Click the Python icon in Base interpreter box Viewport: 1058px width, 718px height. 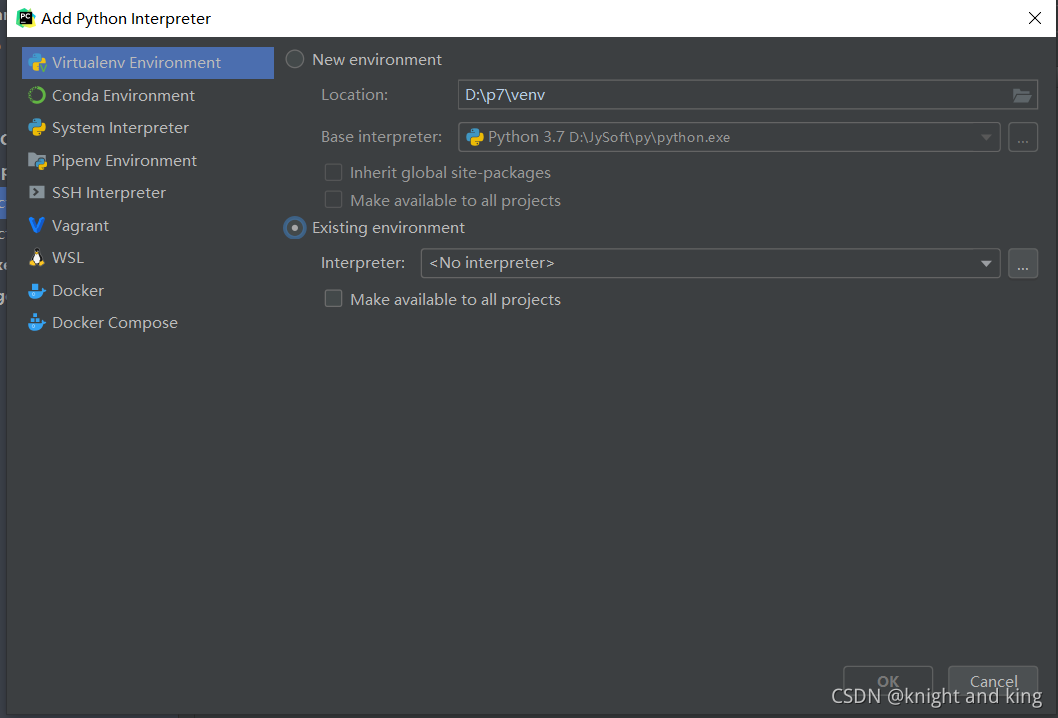click(475, 137)
